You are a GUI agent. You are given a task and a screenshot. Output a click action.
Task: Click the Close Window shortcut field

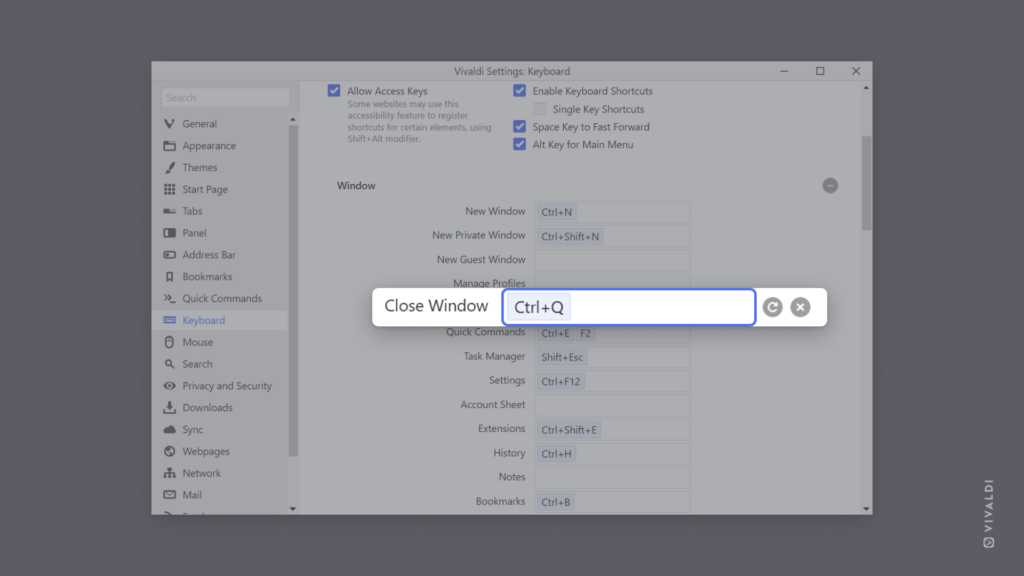(628, 307)
